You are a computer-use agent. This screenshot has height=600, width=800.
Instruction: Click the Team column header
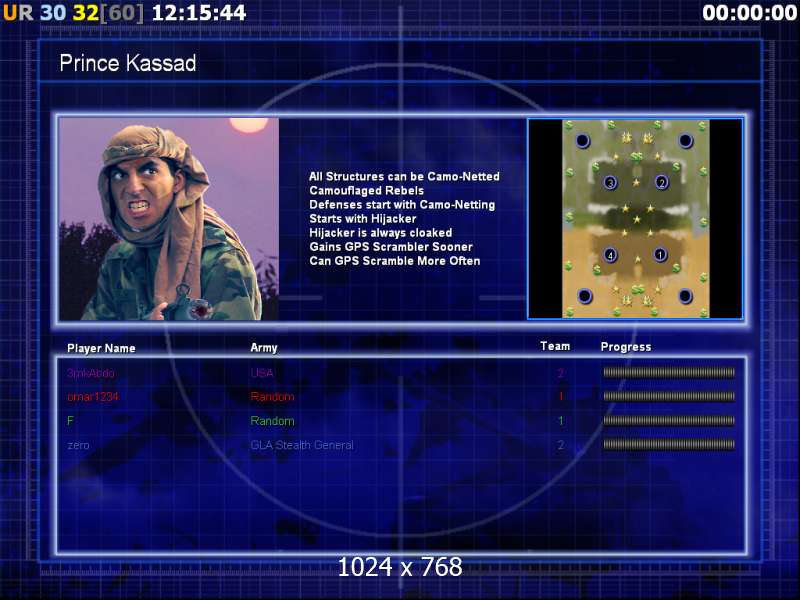coord(555,346)
